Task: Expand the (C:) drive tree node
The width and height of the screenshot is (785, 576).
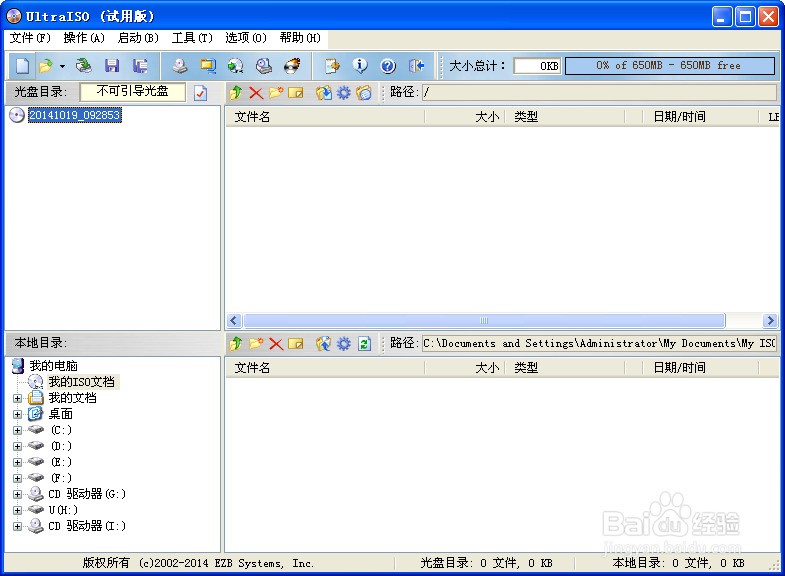Action: 18,430
